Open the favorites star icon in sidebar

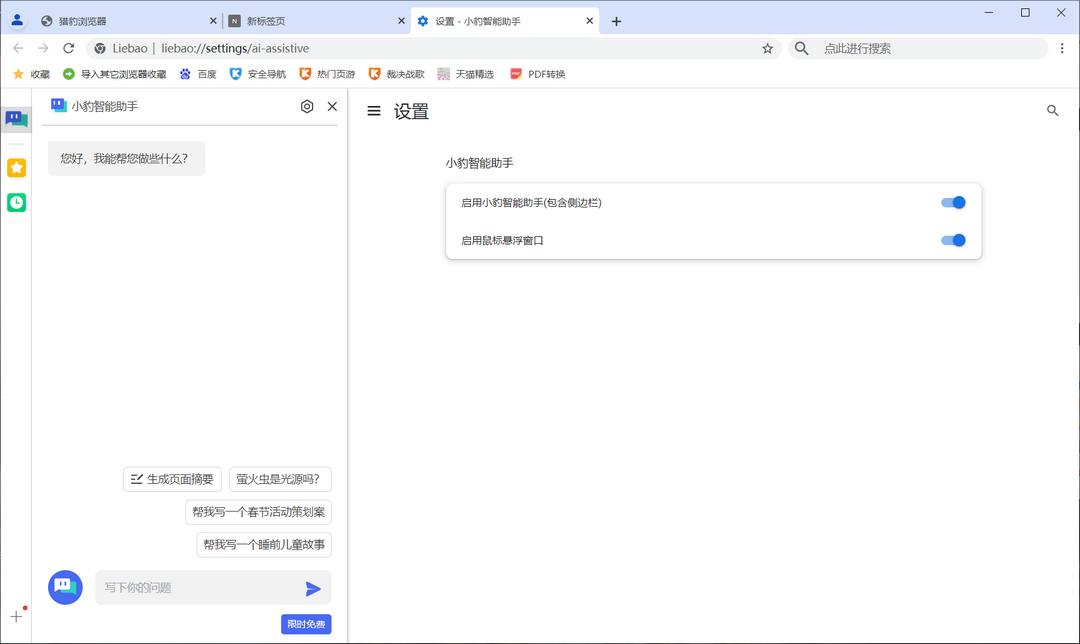pos(16,167)
